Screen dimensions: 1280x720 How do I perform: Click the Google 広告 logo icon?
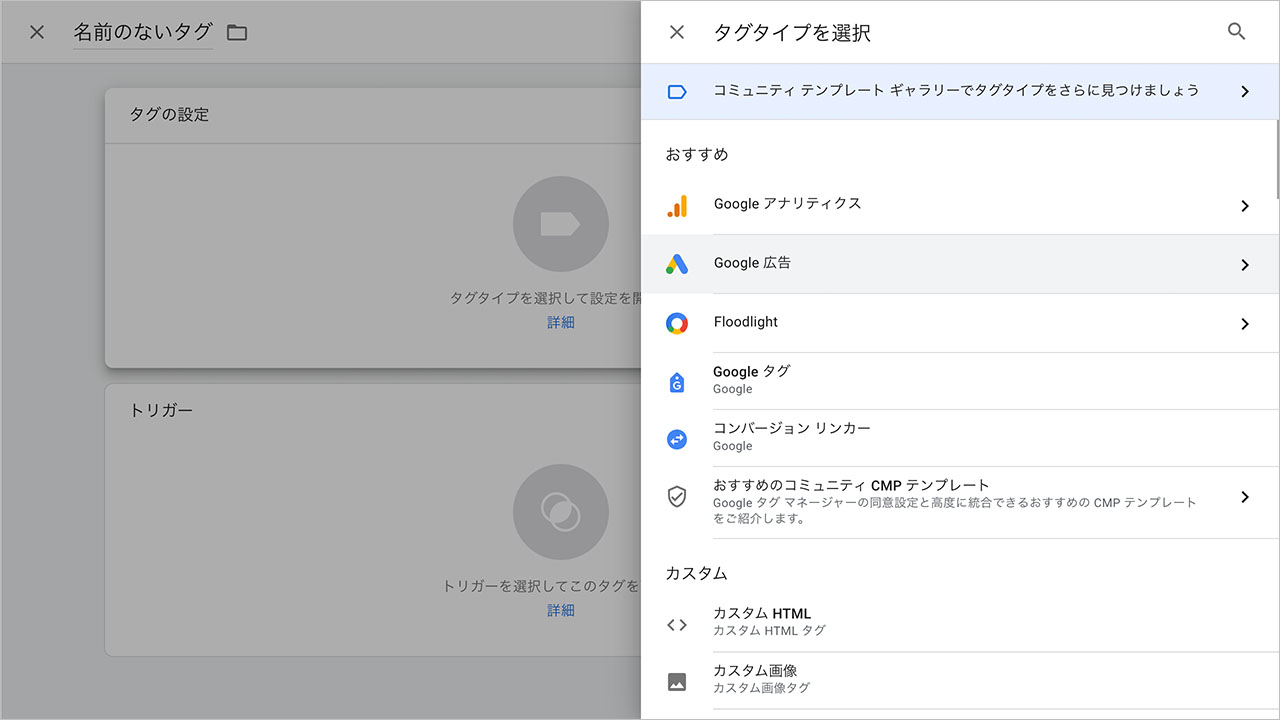(x=678, y=264)
